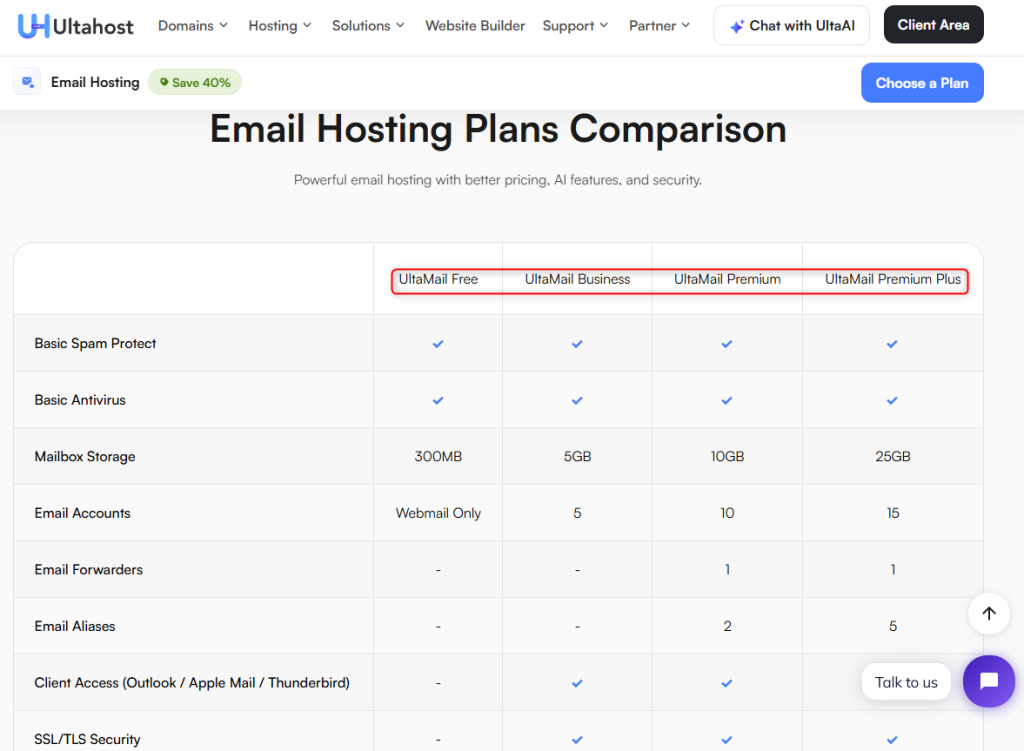The image size is (1024, 751).
Task: Click Basic Antivirus checkmark for UltaMail Premium Plus
Action: [x=892, y=400]
